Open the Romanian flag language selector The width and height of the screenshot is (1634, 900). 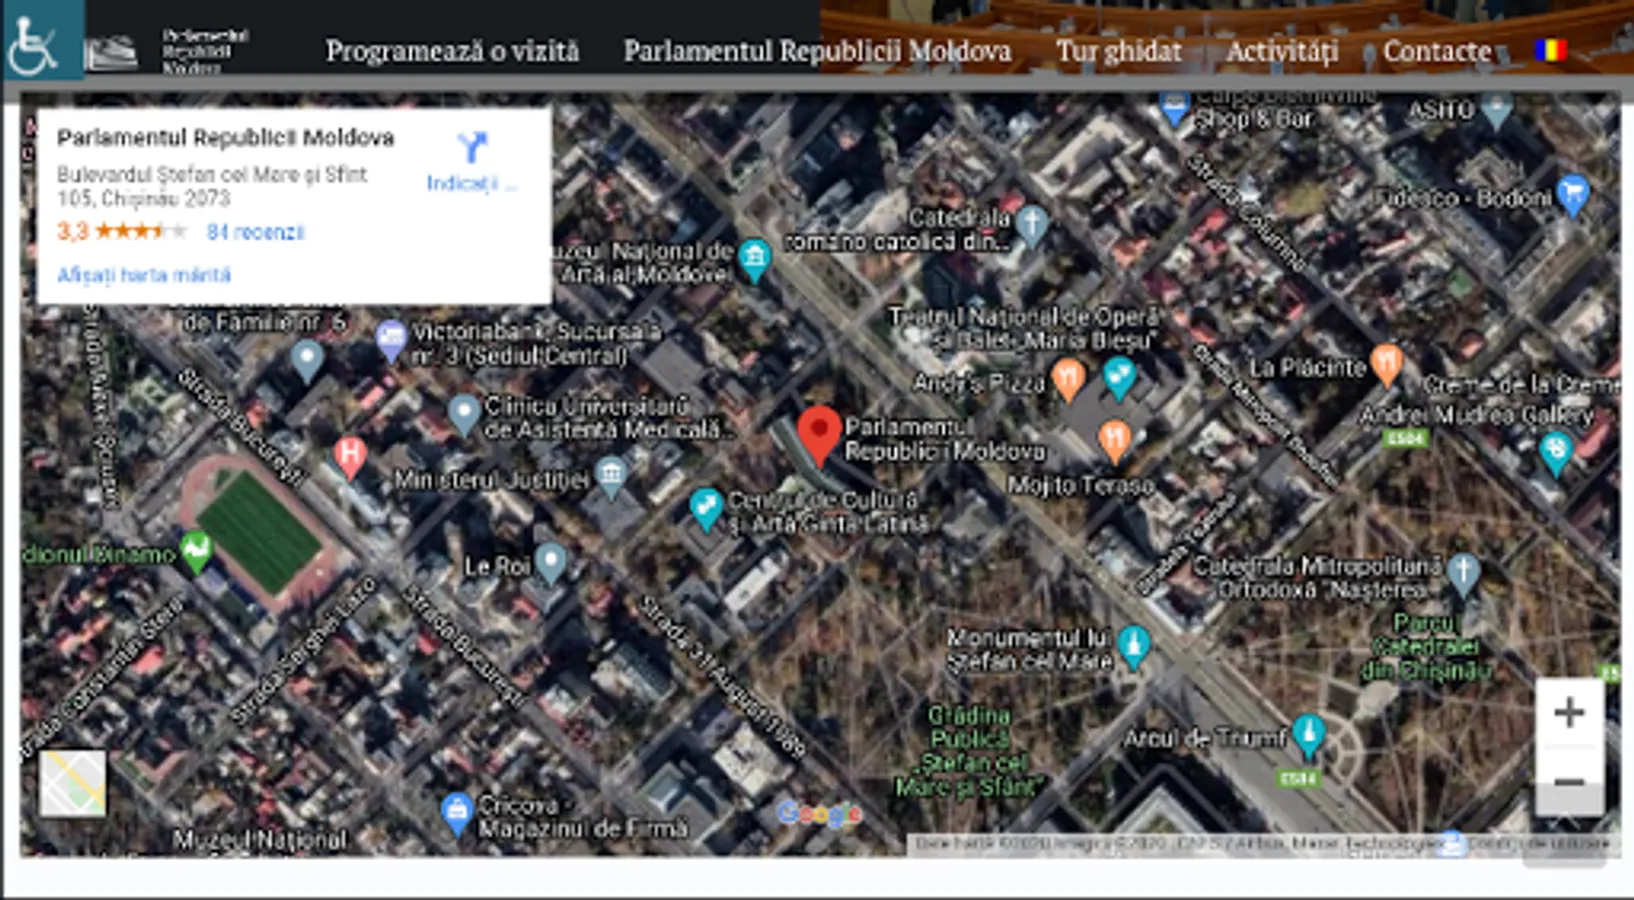point(1550,49)
